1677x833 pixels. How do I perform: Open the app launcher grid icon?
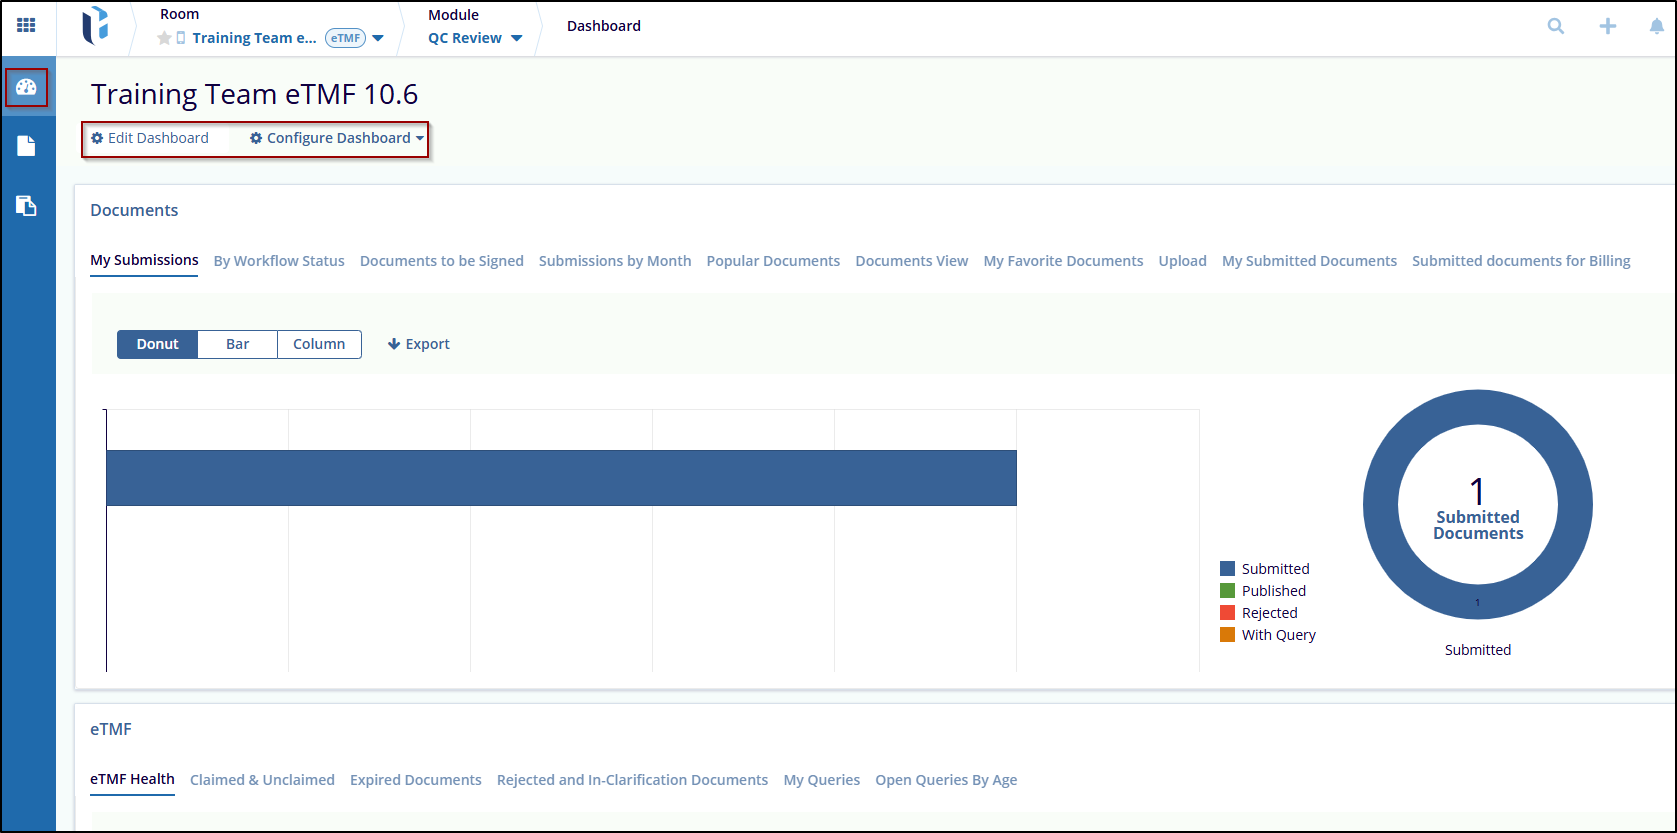pos(27,26)
